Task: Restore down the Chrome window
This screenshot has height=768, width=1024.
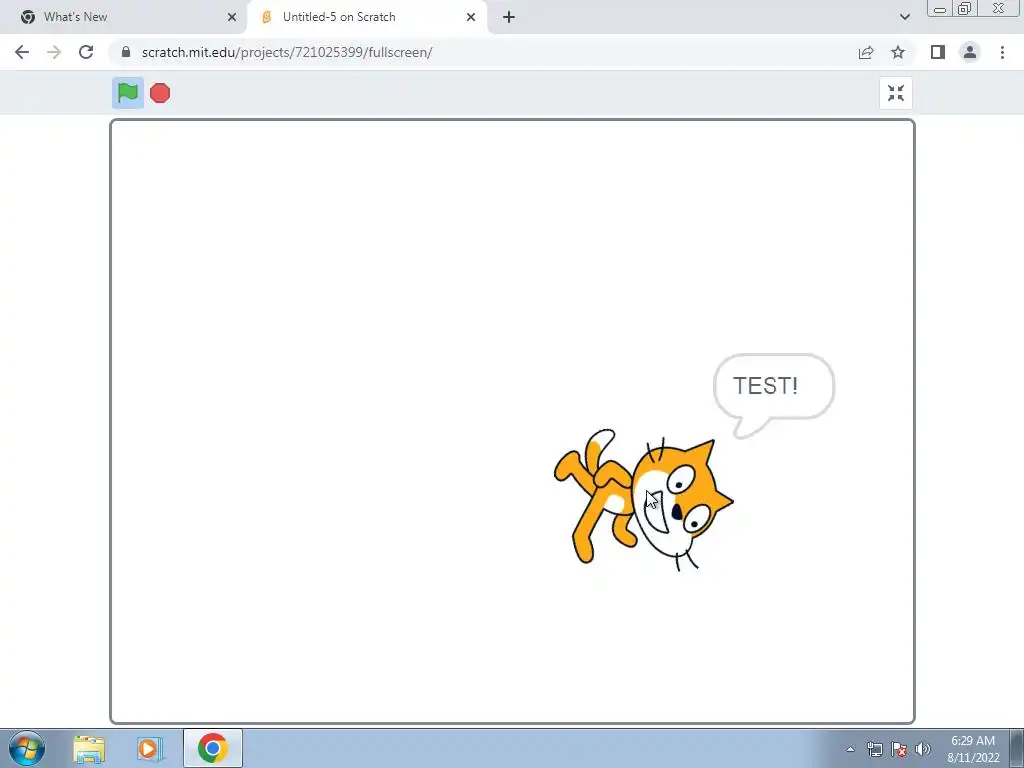Action: (964, 9)
